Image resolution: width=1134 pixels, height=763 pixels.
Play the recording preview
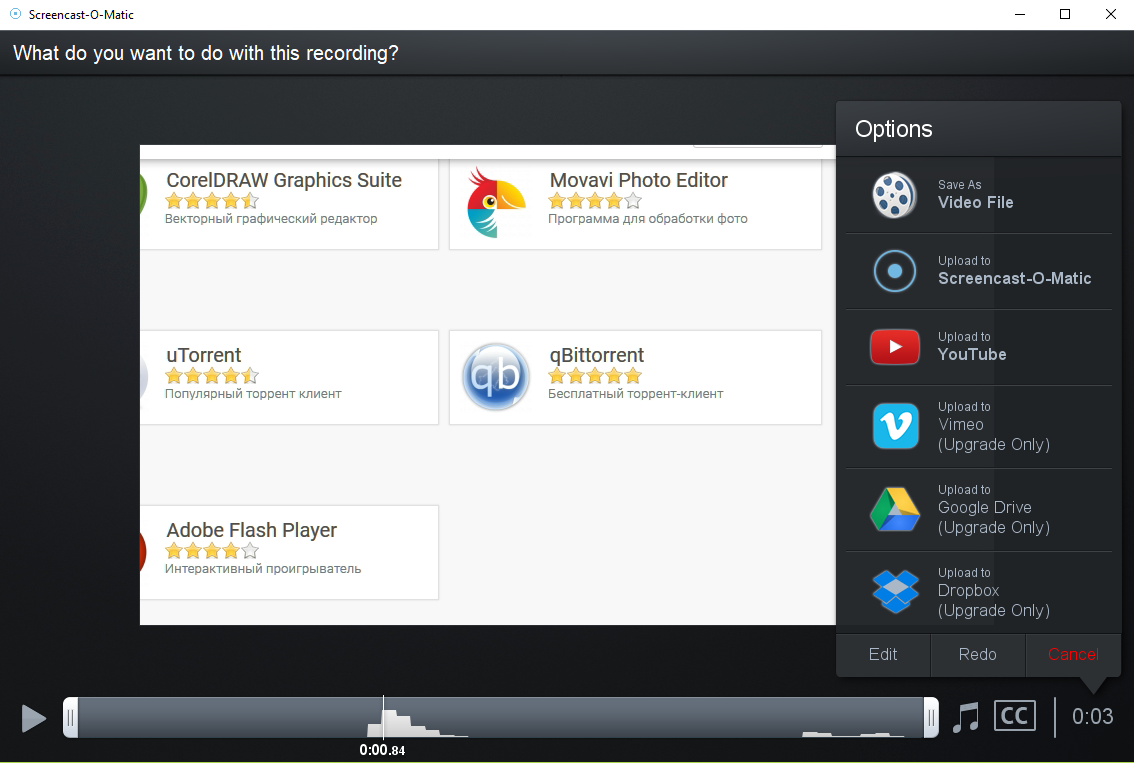tap(33, 718)
